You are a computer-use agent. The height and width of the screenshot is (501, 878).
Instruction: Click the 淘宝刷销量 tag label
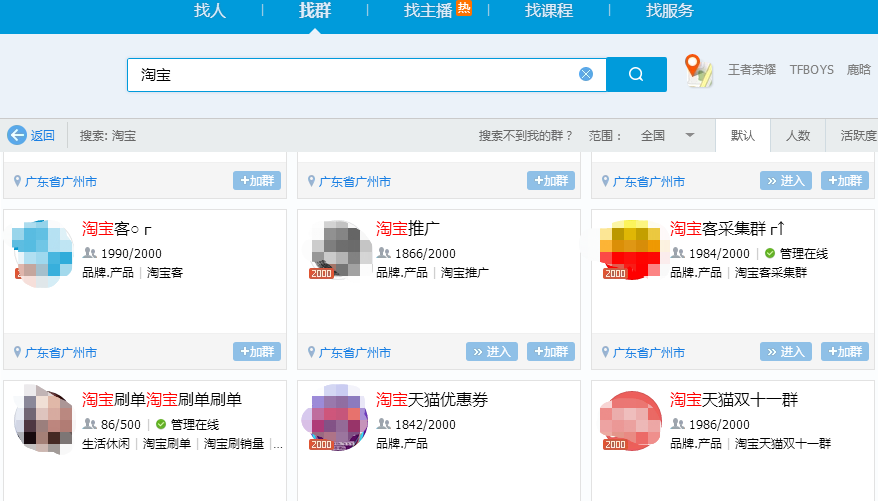pyautogui.click(x=233, y=444)
